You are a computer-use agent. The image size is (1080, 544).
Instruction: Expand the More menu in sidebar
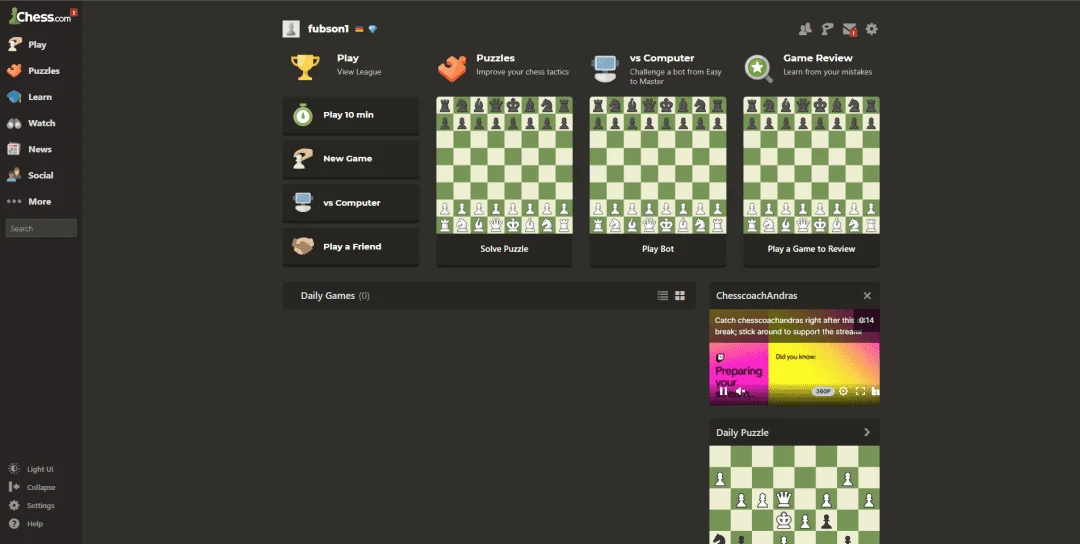(x=30, y=202)
